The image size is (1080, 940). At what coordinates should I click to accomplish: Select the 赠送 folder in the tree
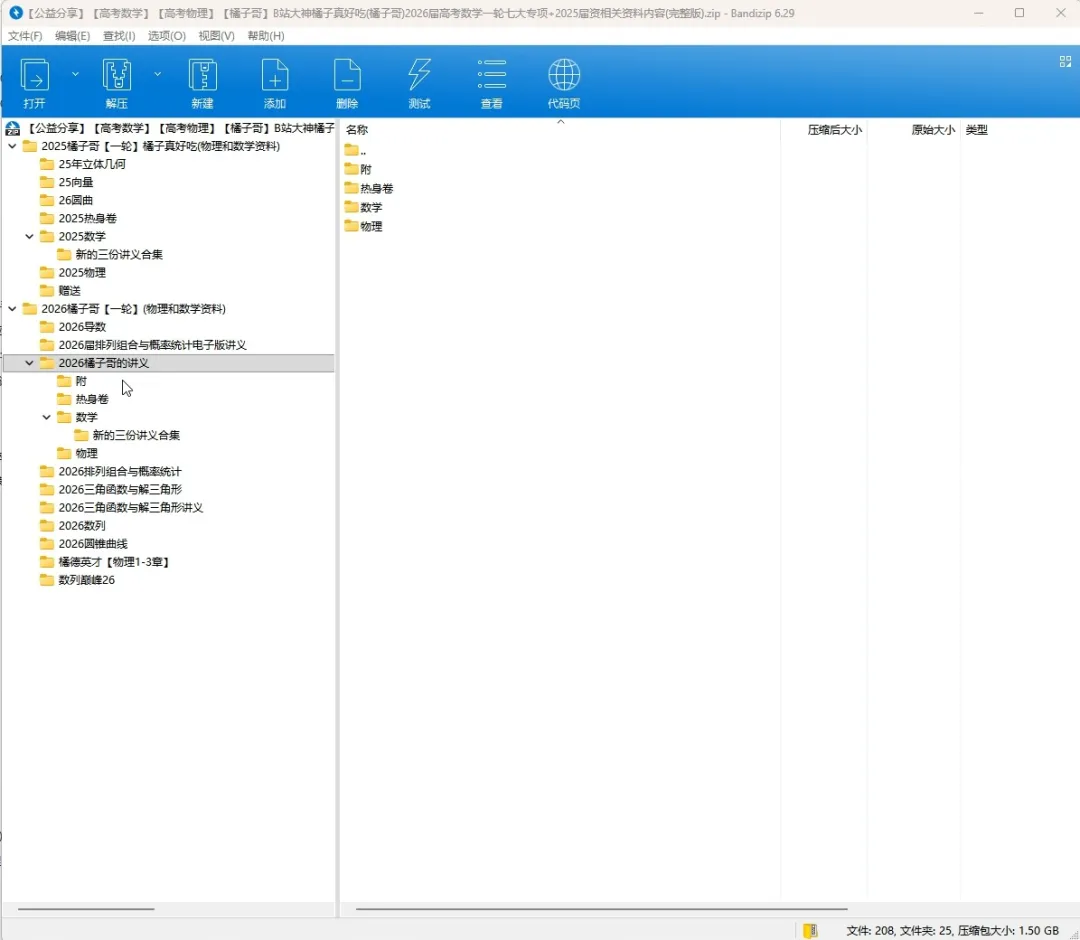(x=61, y=291)
